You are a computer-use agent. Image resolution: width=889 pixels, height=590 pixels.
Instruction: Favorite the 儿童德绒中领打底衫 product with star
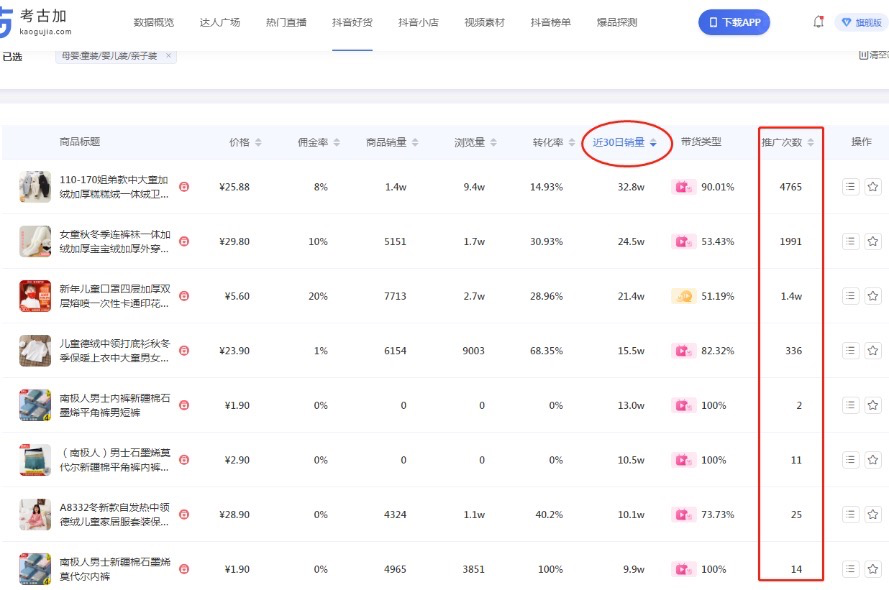(873, 350)
